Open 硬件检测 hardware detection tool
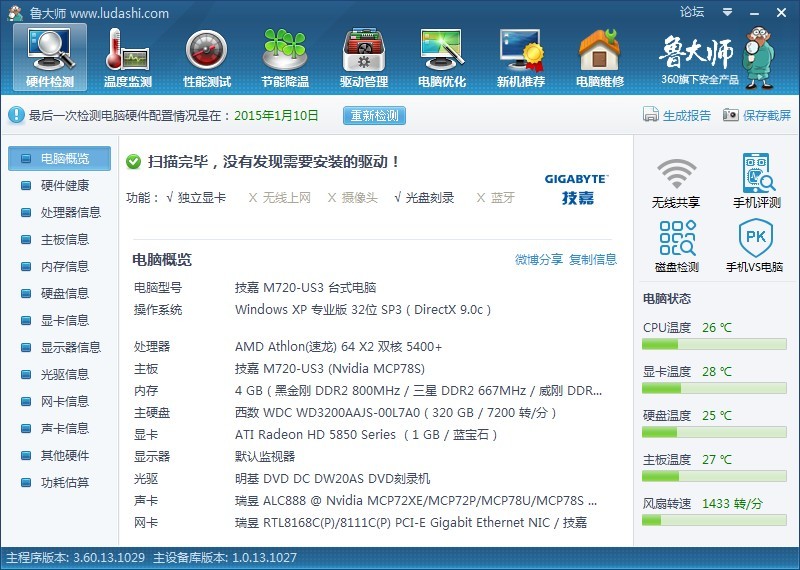The height and width of the screenshot is (570, 800). 50,57
